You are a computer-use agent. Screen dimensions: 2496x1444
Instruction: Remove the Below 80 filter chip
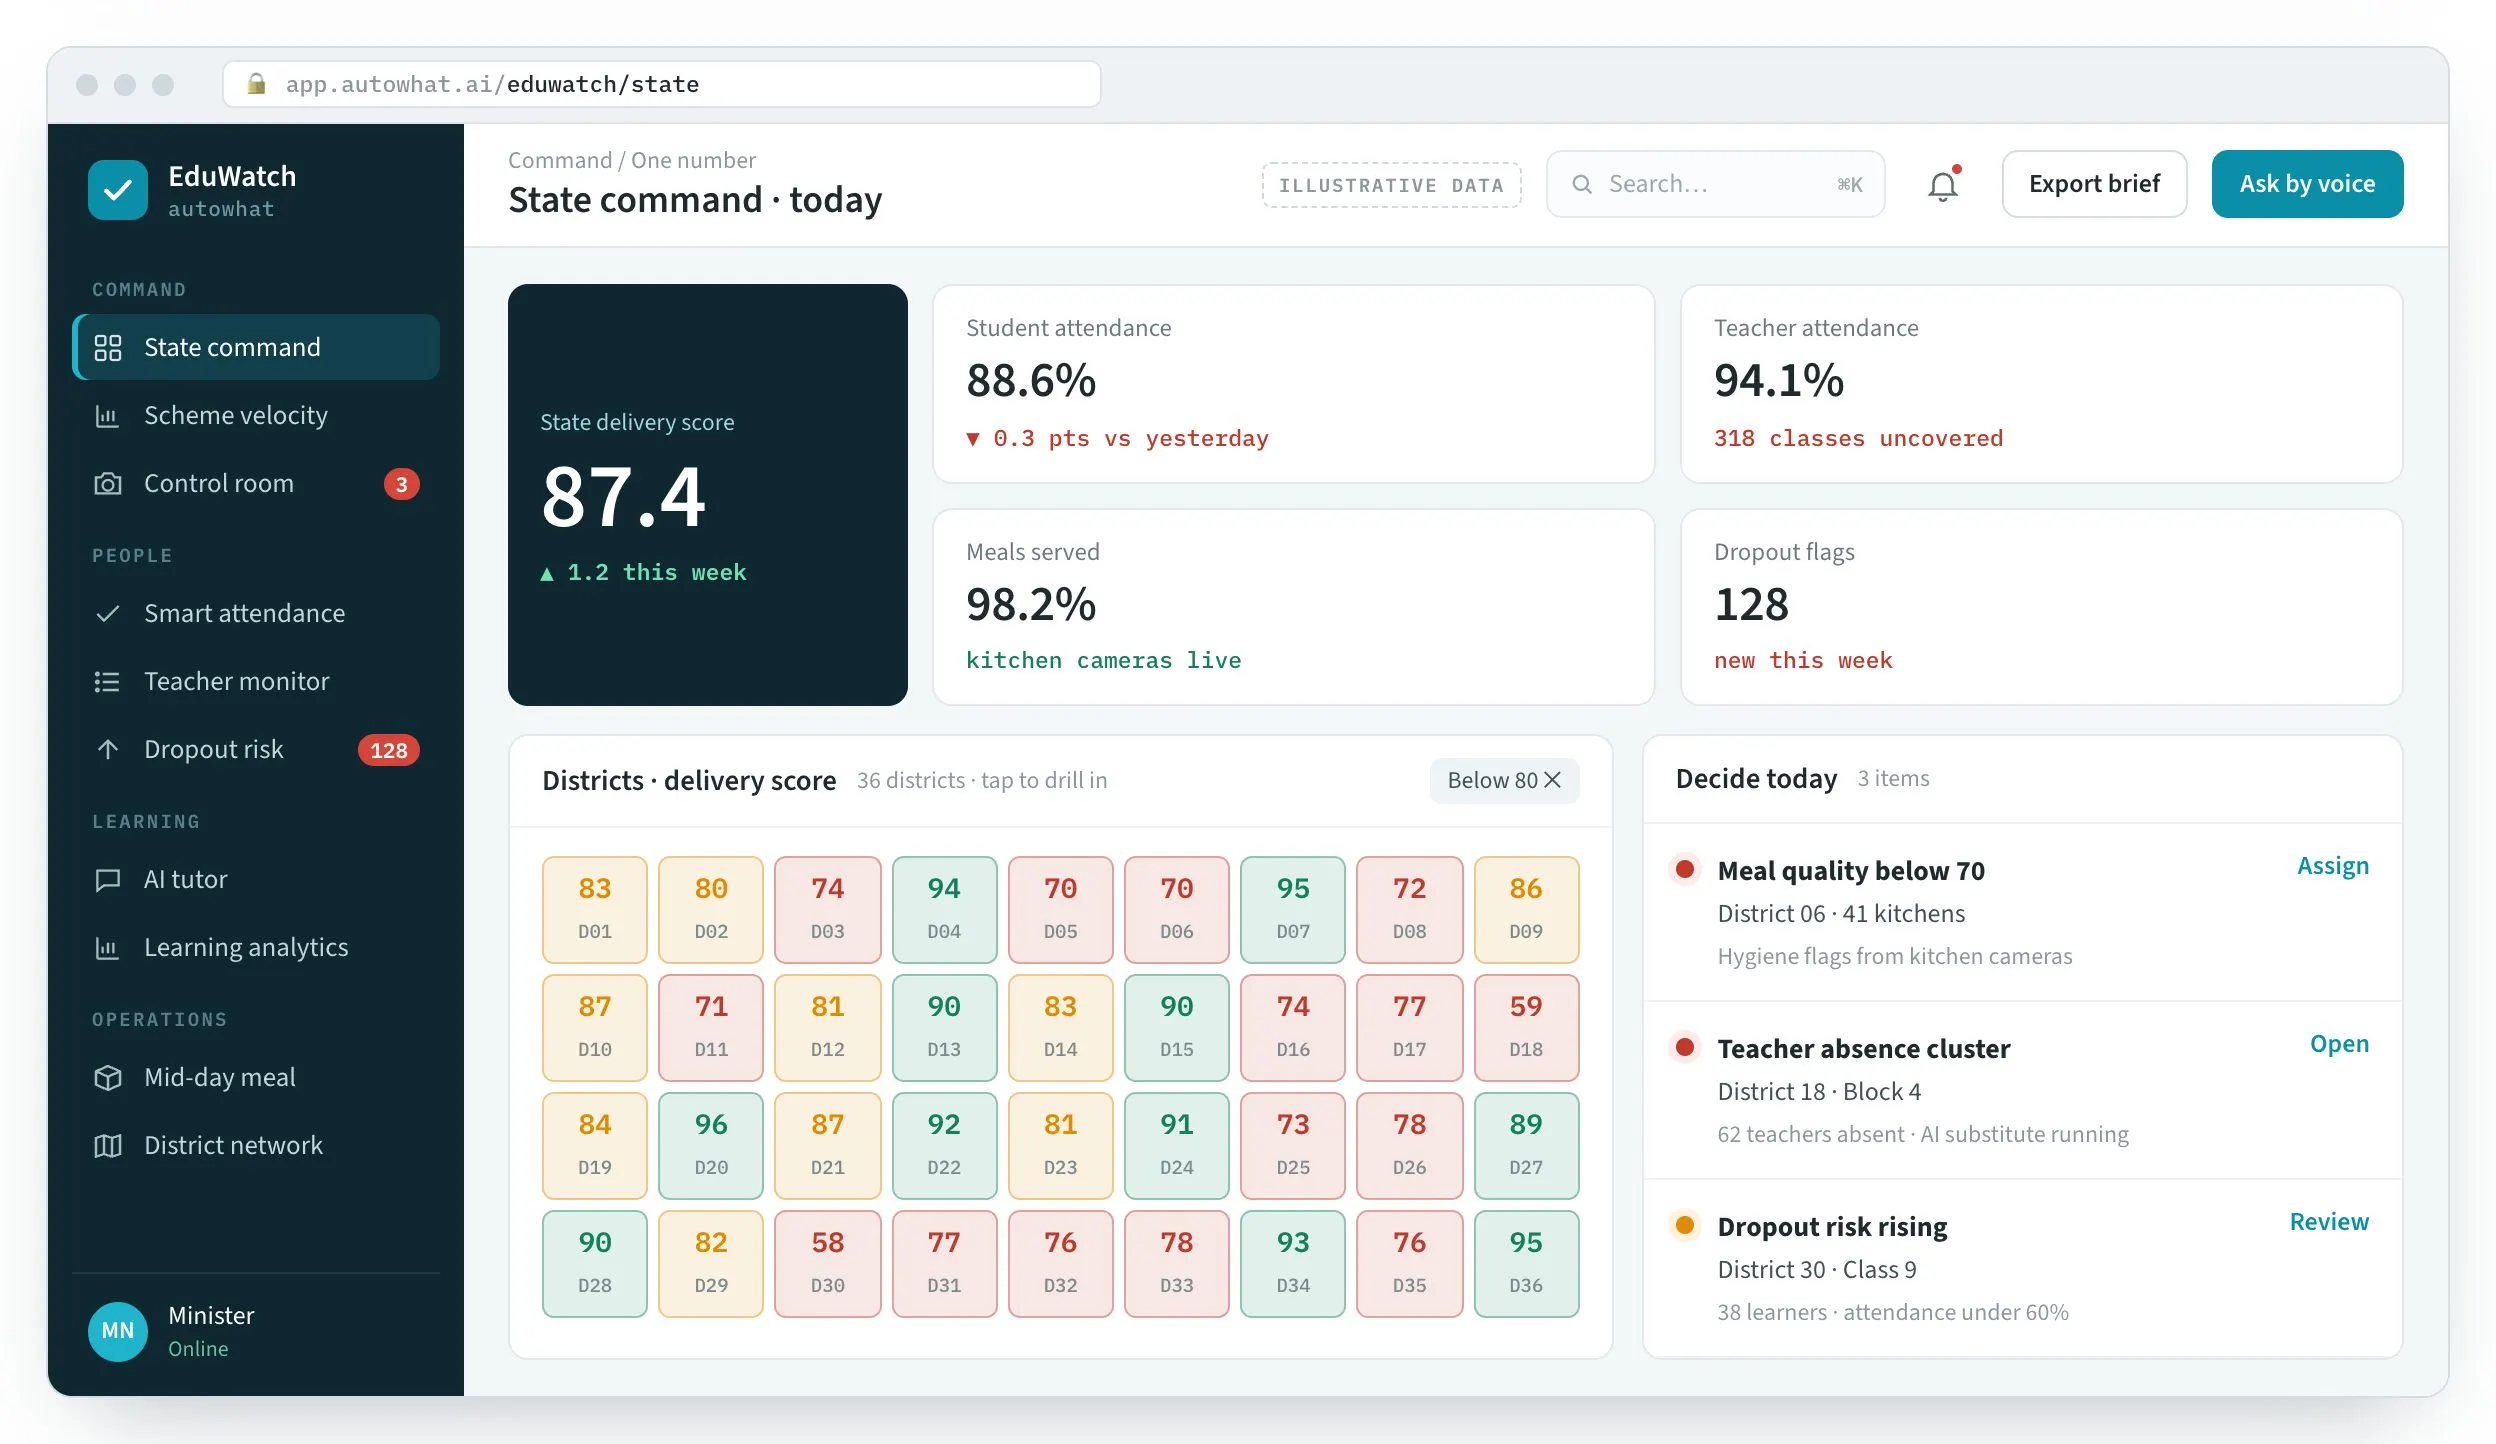pos(1553,780)
